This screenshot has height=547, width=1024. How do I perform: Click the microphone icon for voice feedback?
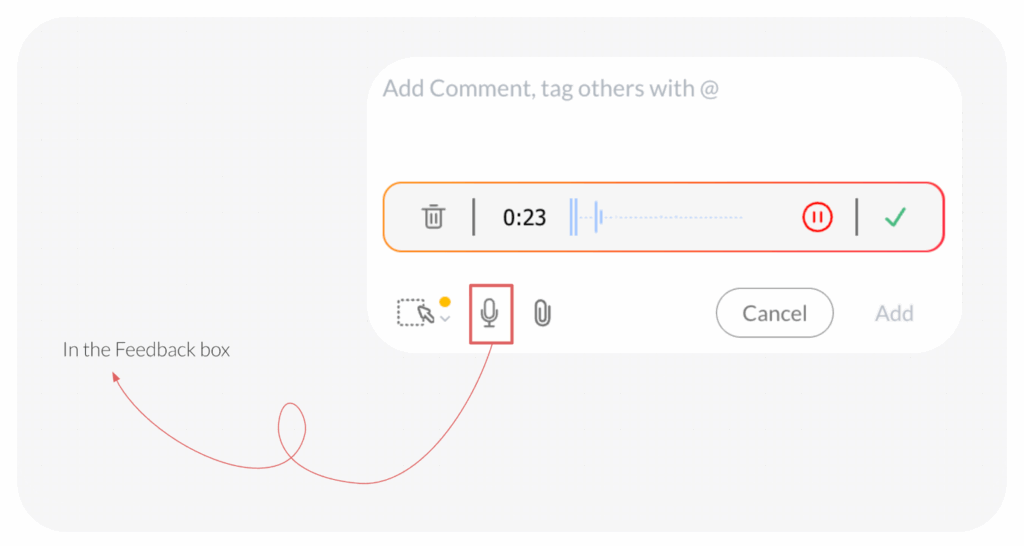tap(490, 314)
